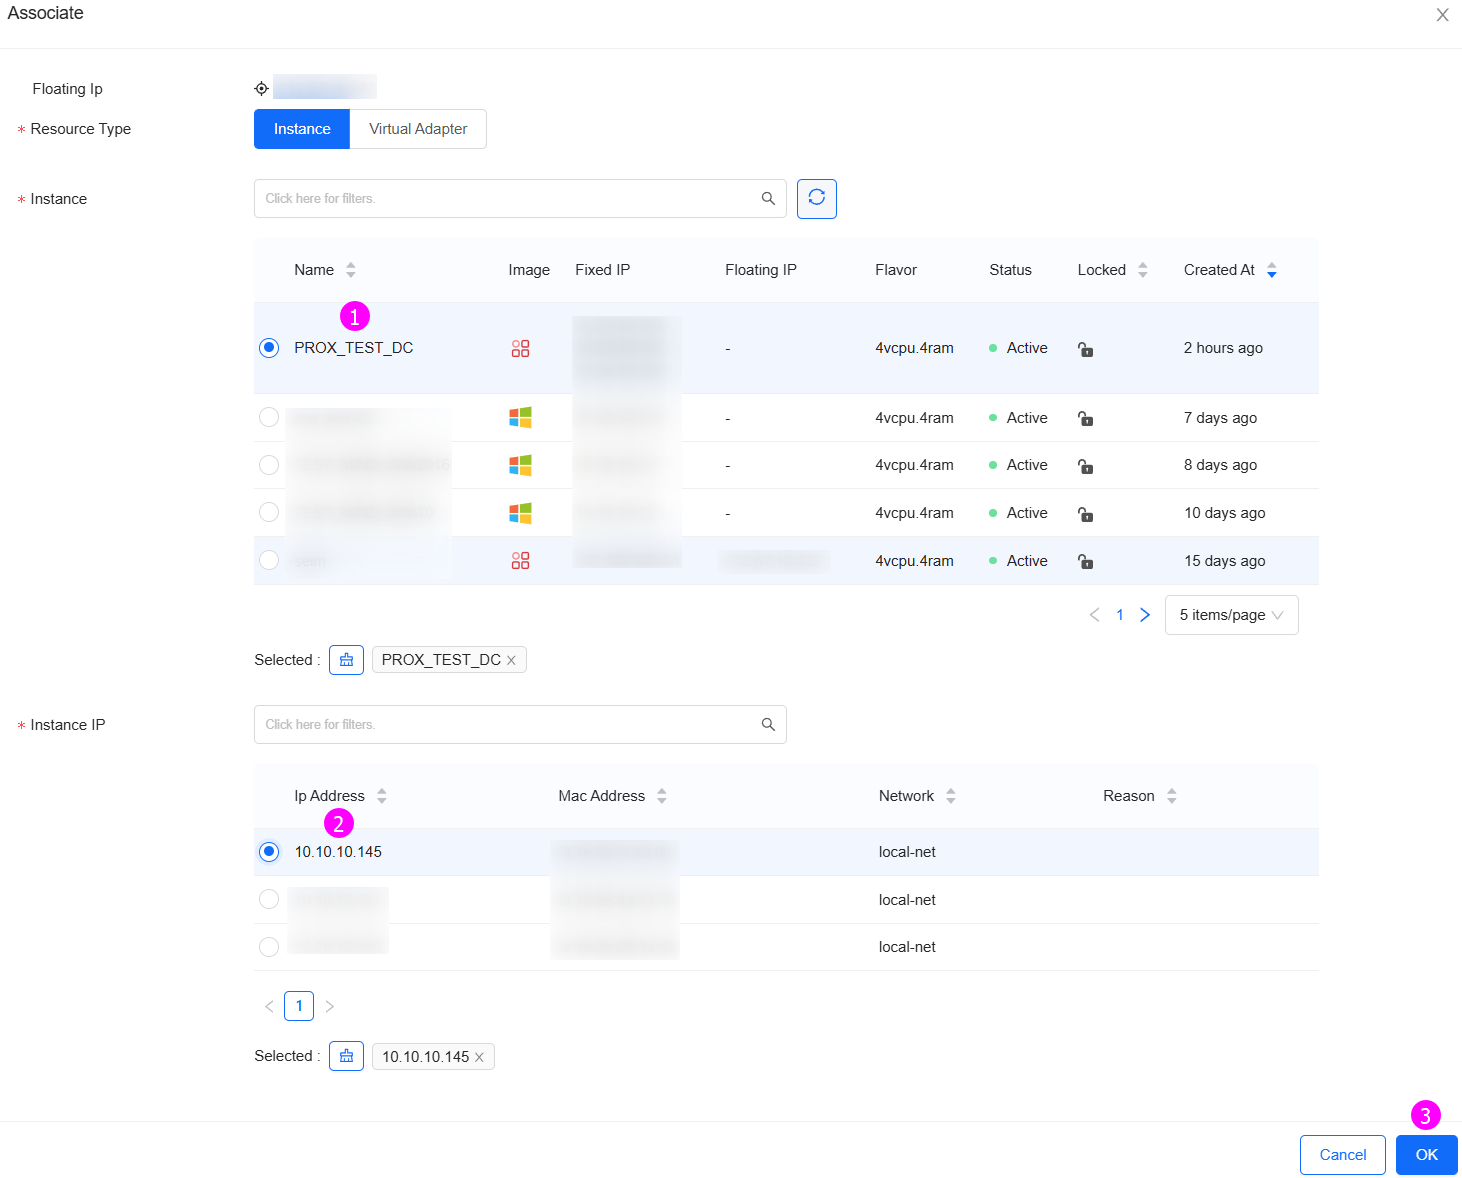Select the 10.10.10.145 IP radio button
Image resolution: width=1462 pixels, height=1178 pixels.
click(x=269, y=852)
